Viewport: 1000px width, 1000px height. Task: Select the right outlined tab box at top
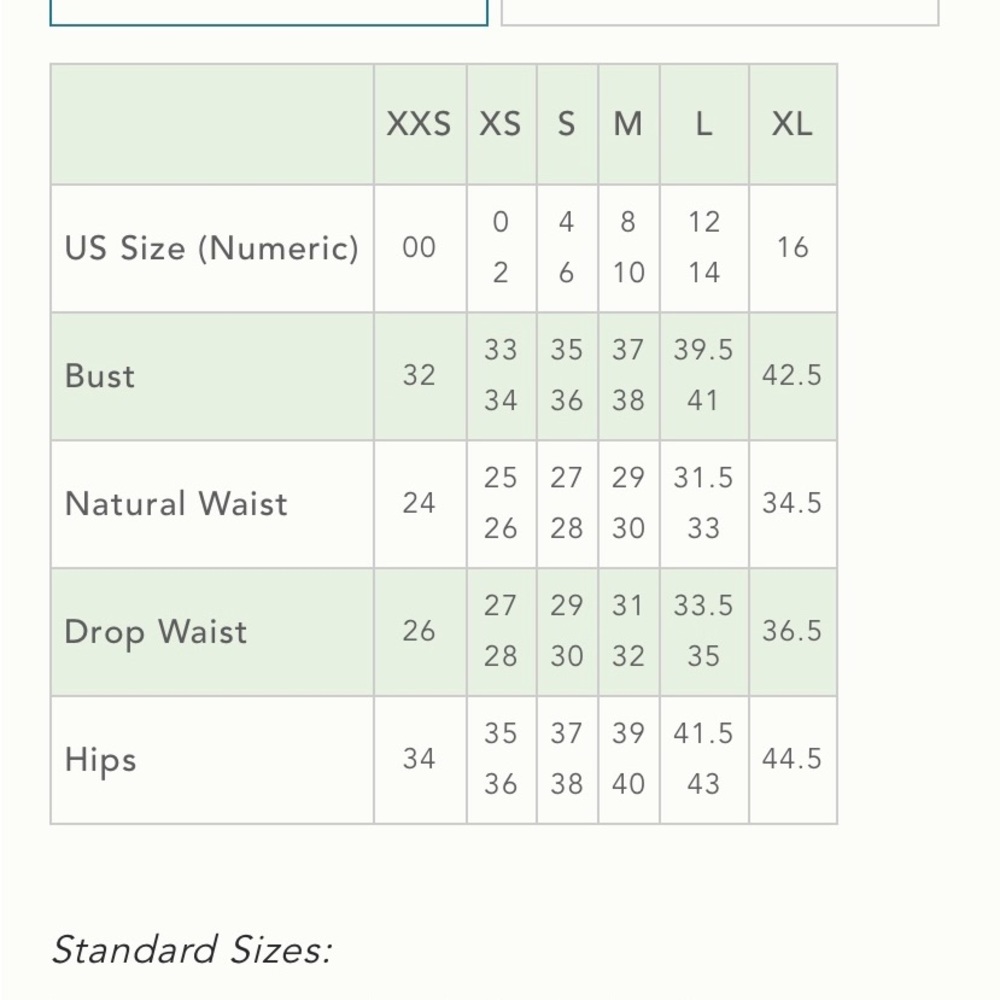719,12
